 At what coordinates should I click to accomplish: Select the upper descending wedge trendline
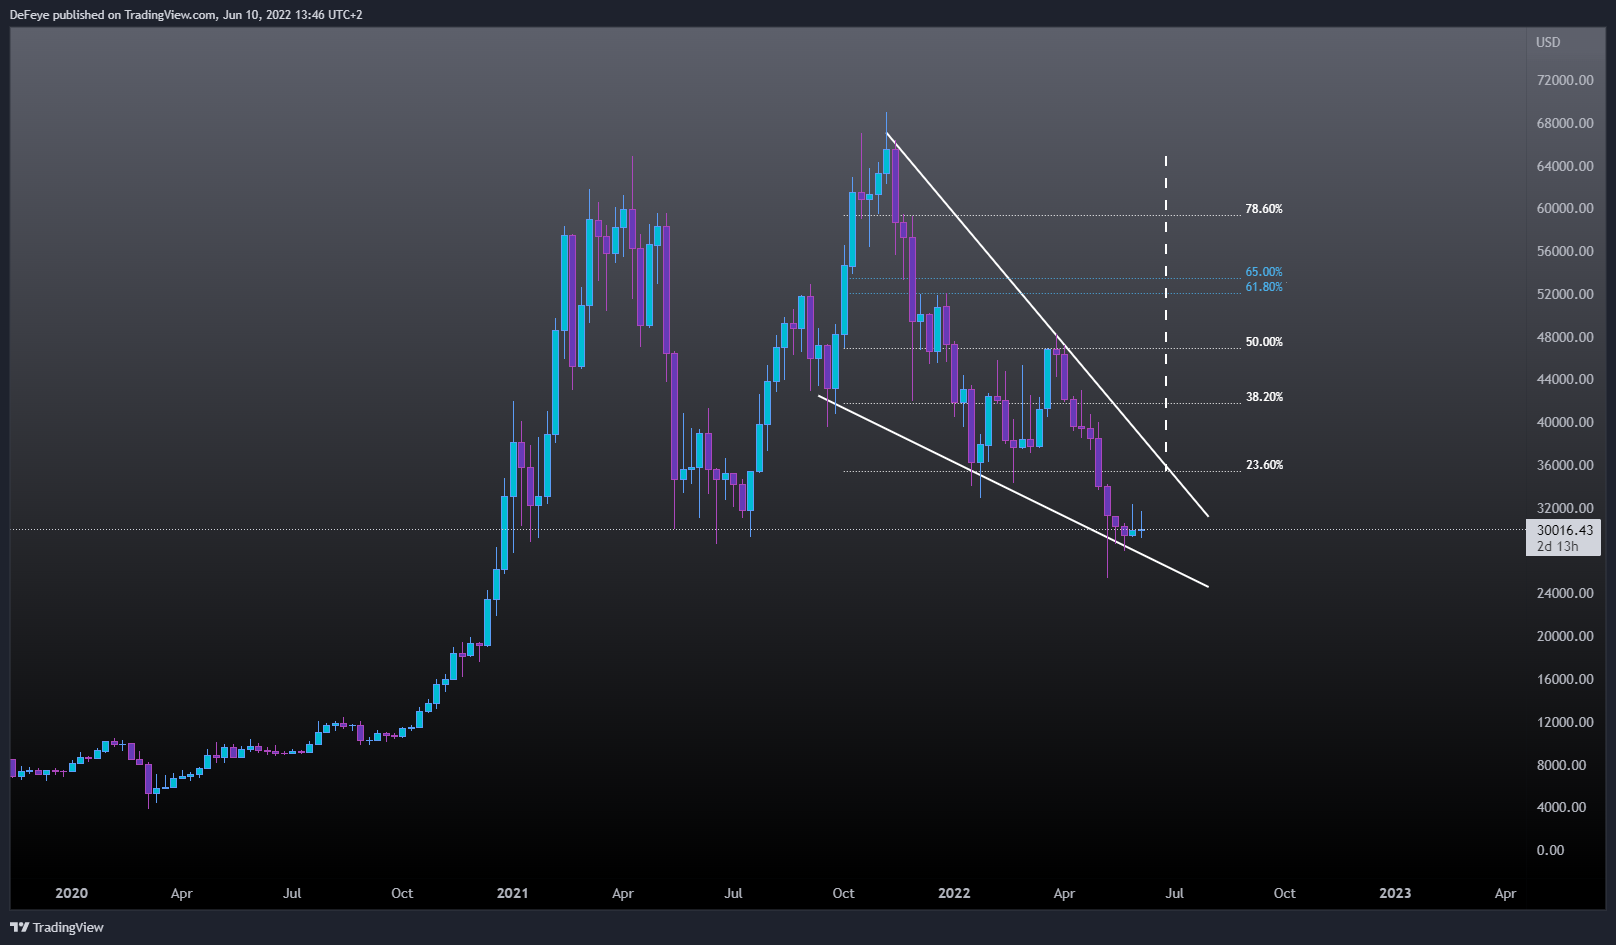click(x=1047, y=324)
